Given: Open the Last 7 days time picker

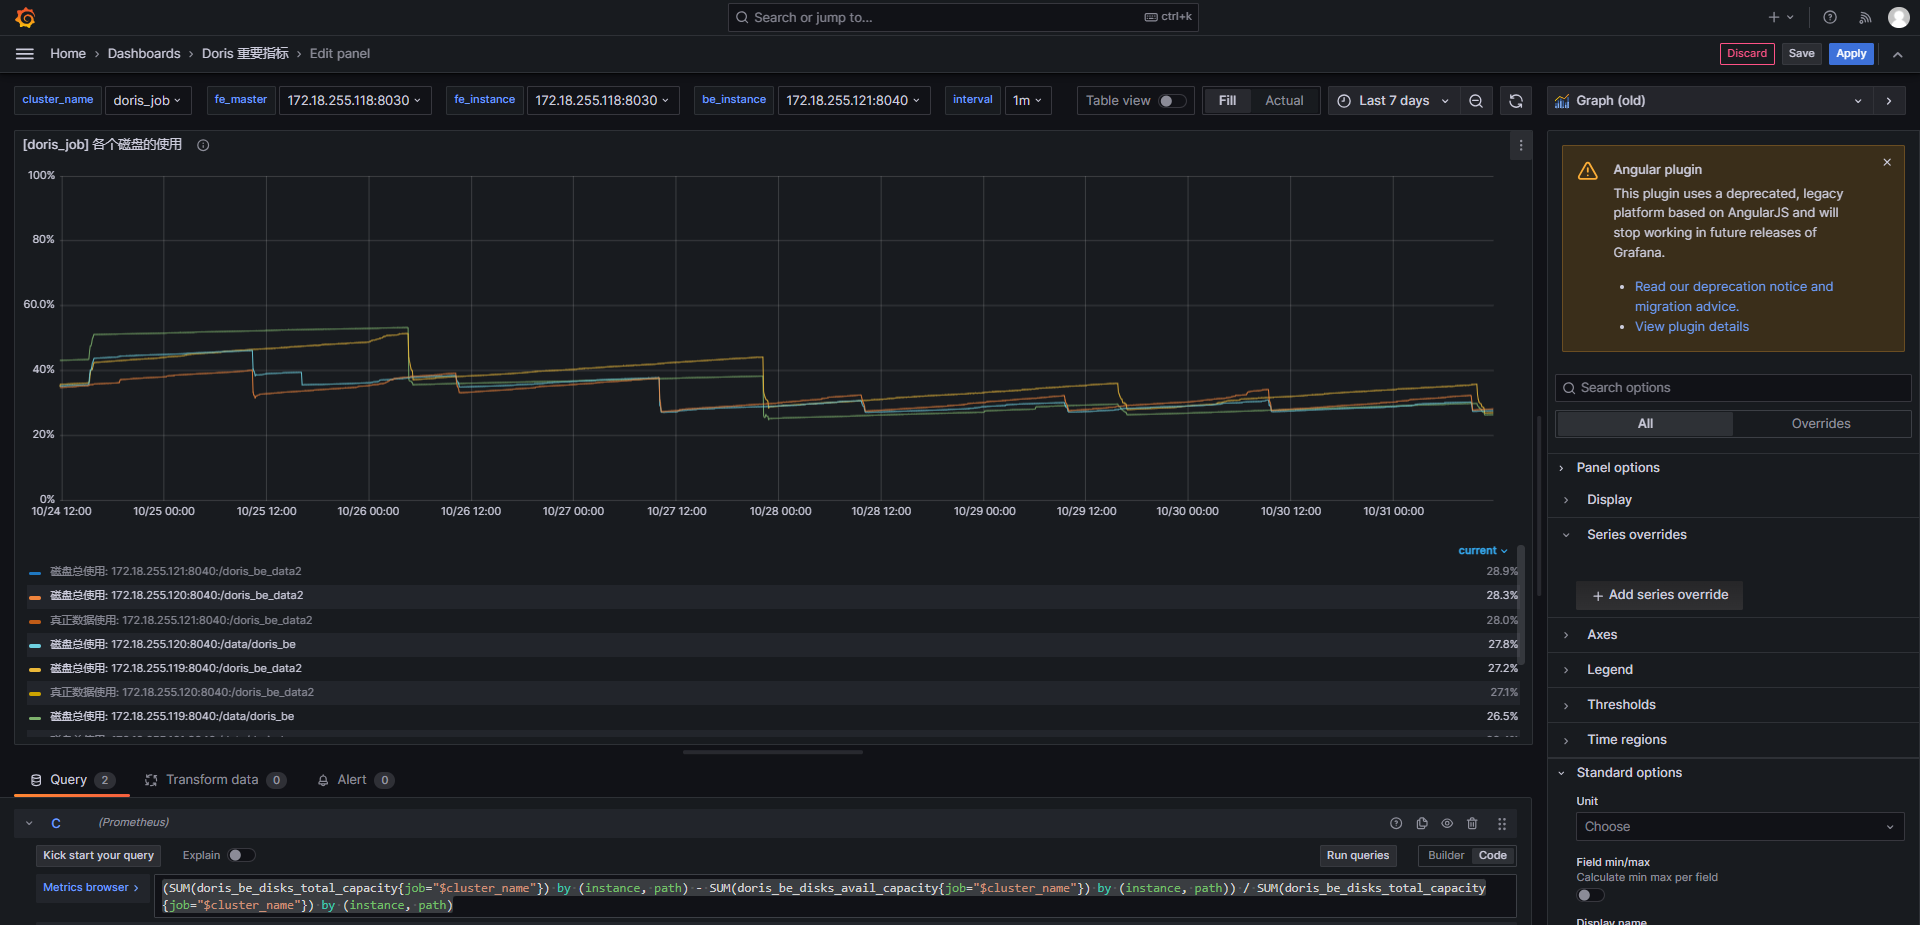Looking at the screenshot, I should [x=1393, y=101].
